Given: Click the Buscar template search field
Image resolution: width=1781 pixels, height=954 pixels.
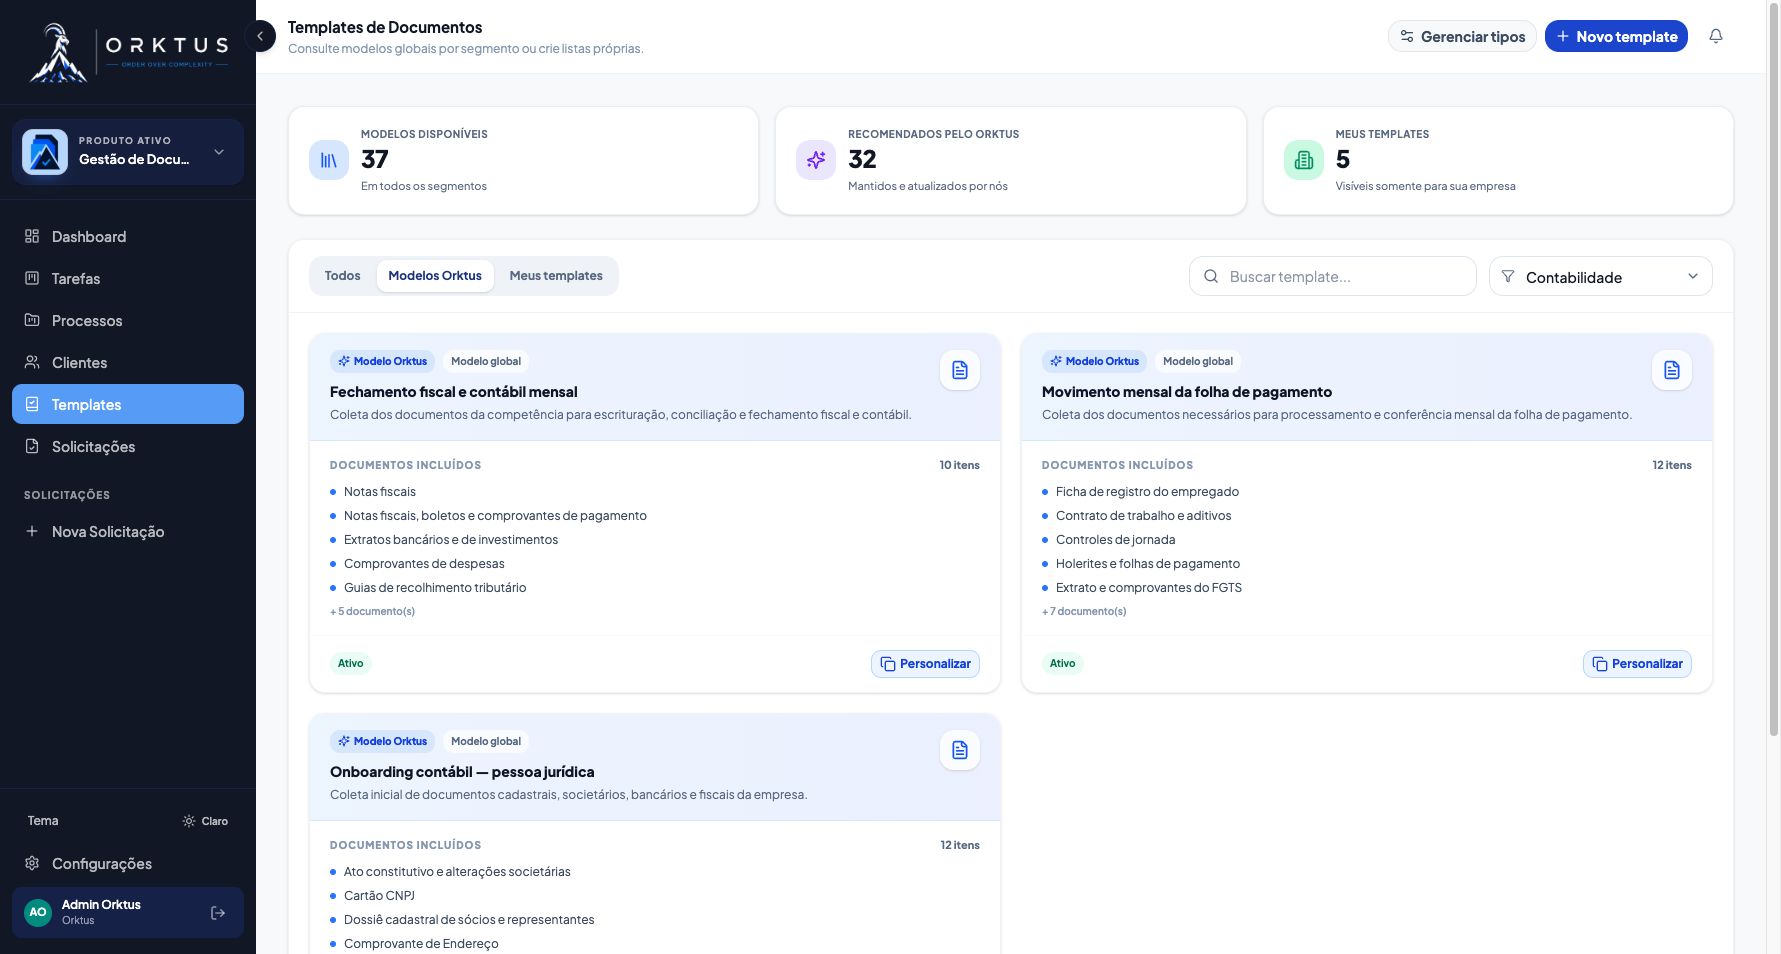Looking at the screenshot, I should (x=1332, y=276).
